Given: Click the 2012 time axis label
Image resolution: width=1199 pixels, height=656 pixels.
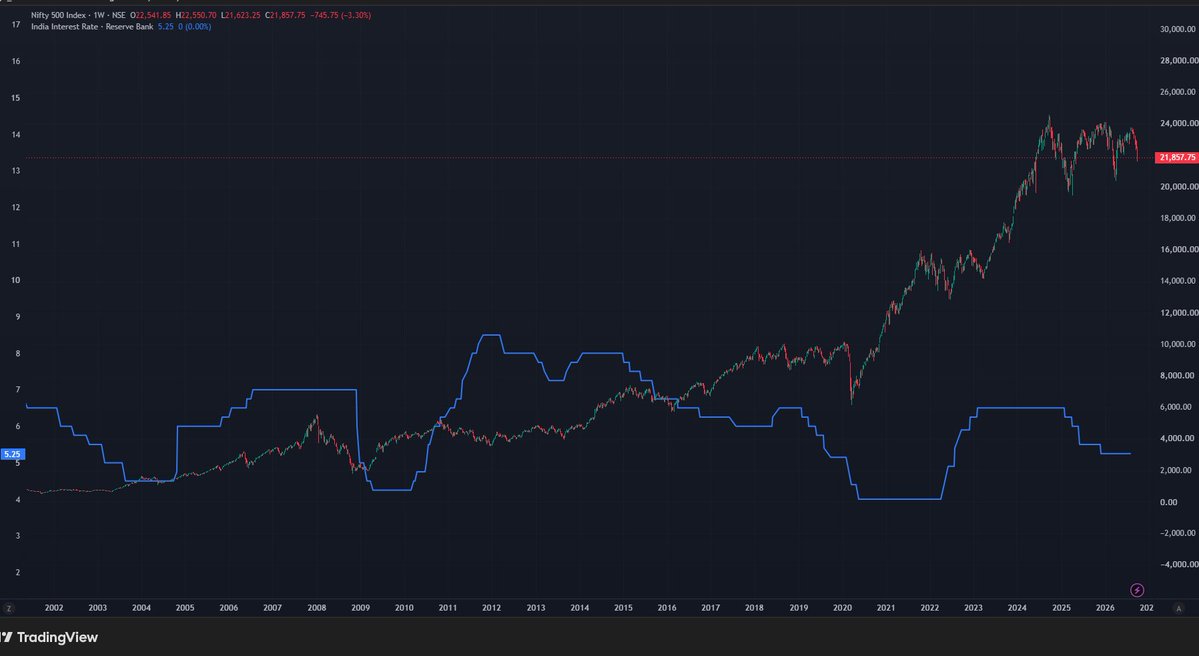Looking at the screenshot, I should pyautogui.click(x=492, y=609).
